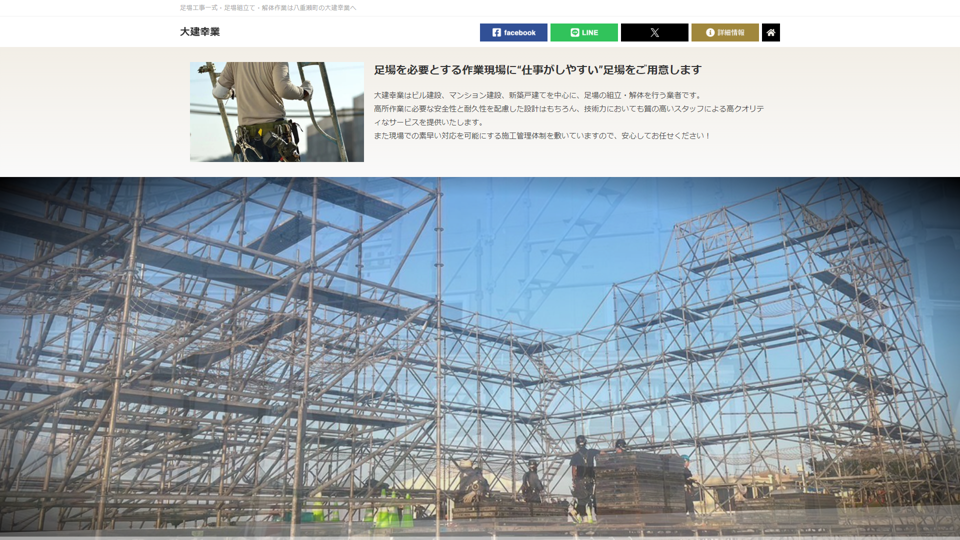Click the top tagline text 足場工事一式

[200, 8]
